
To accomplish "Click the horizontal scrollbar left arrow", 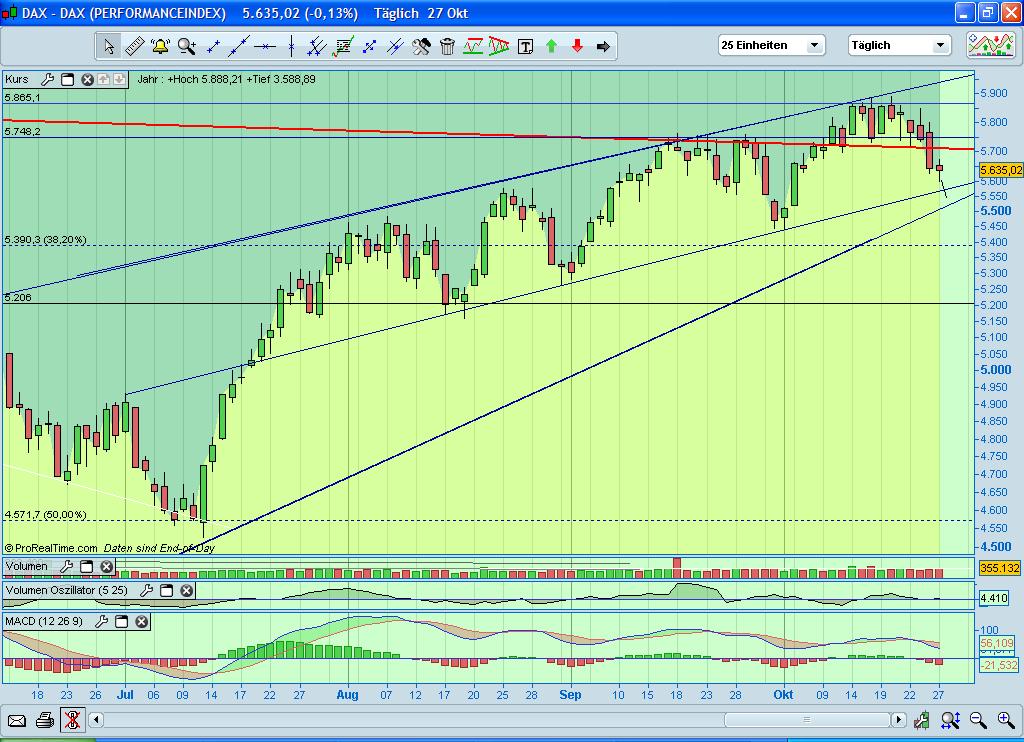I will (x=96, y=720).
